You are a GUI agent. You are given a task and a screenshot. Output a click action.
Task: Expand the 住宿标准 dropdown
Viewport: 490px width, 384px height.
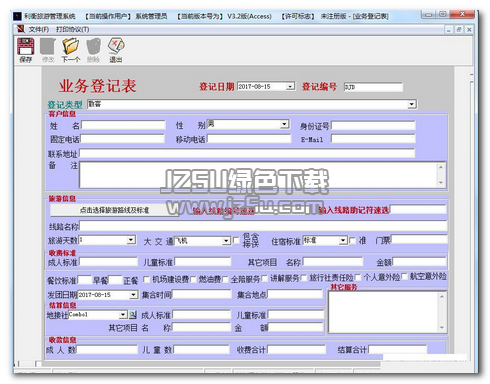click(x=343, y=240)
